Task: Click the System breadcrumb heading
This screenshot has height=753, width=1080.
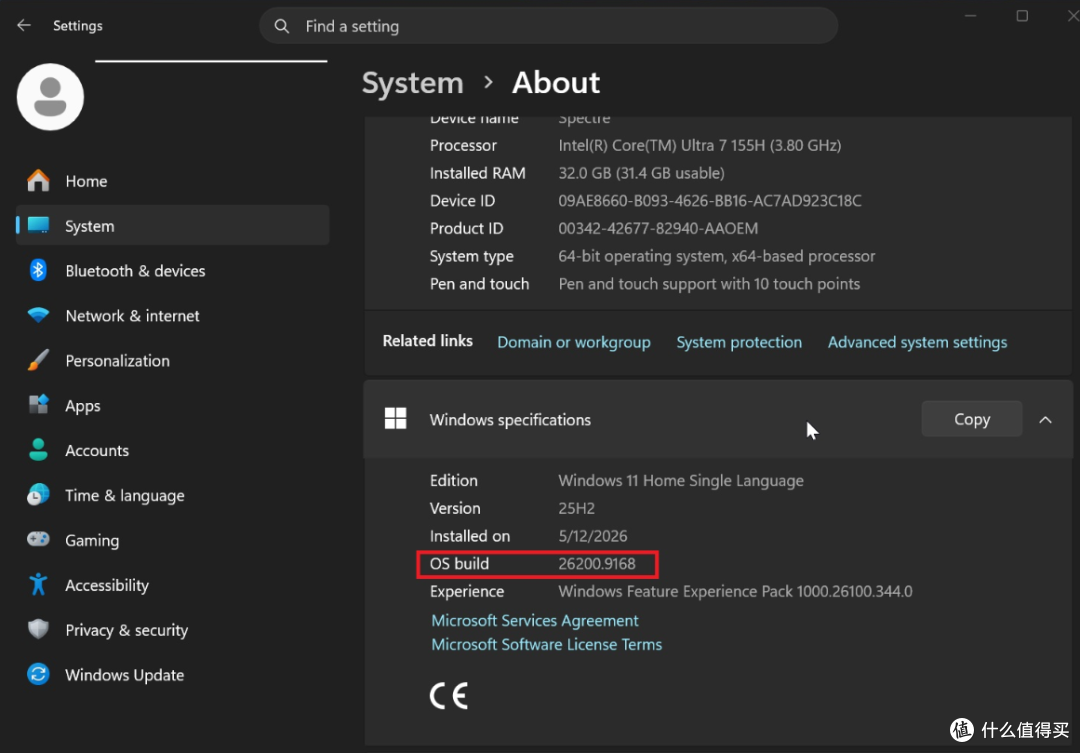Action: [413, 83]
